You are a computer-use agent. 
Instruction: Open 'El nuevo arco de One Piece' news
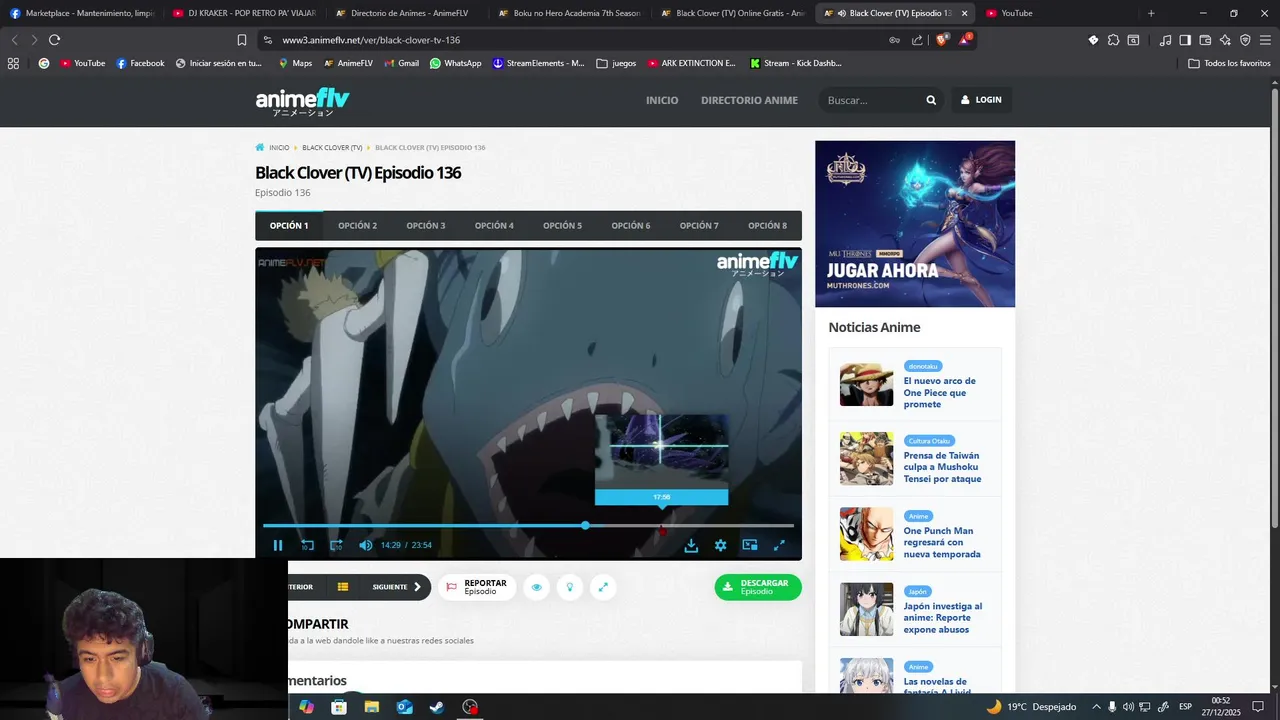click(x=940, y=392)
